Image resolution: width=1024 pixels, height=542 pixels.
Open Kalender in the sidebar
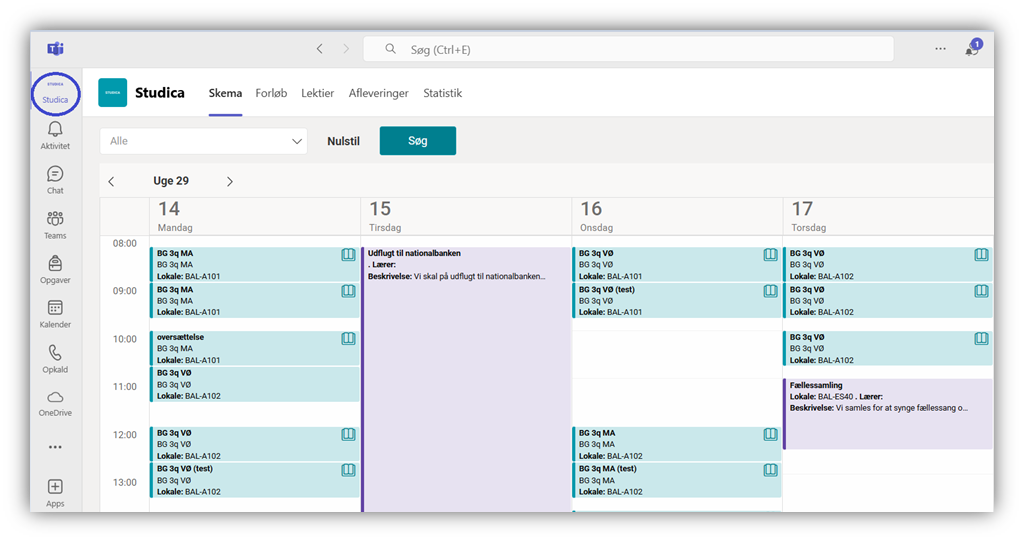point(56,314)
